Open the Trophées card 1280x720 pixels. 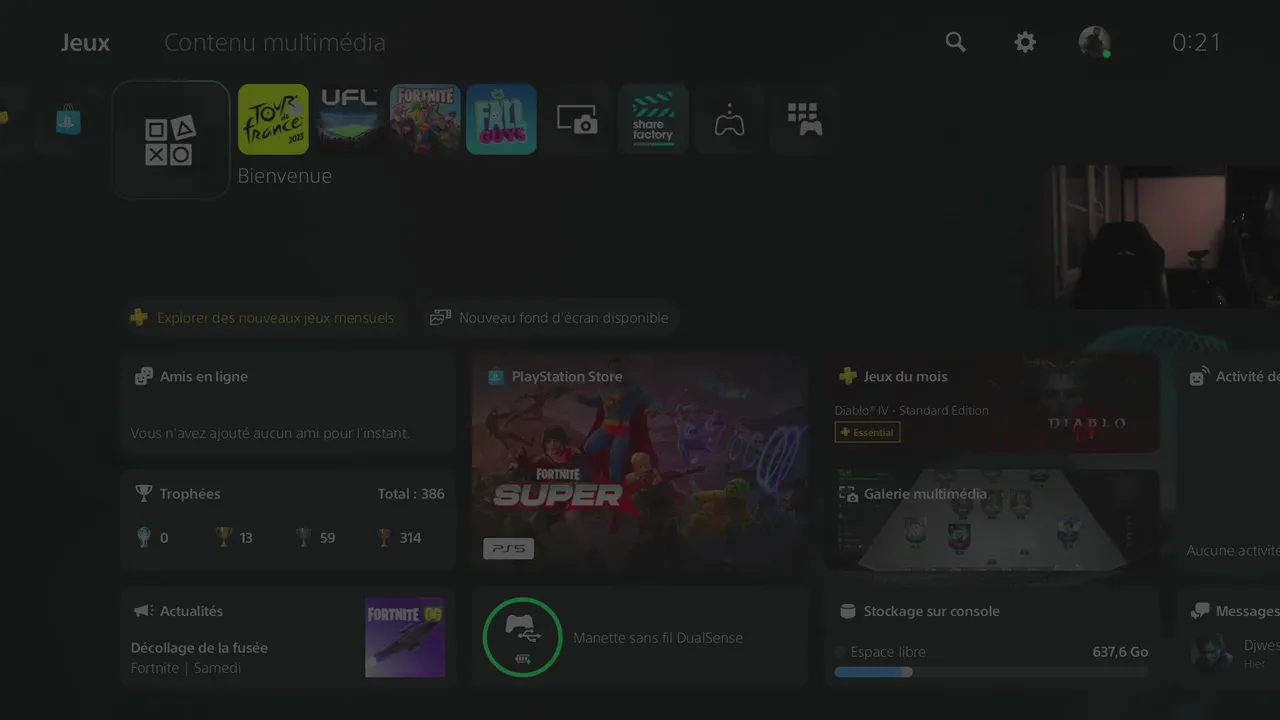(x=288, y=520)
